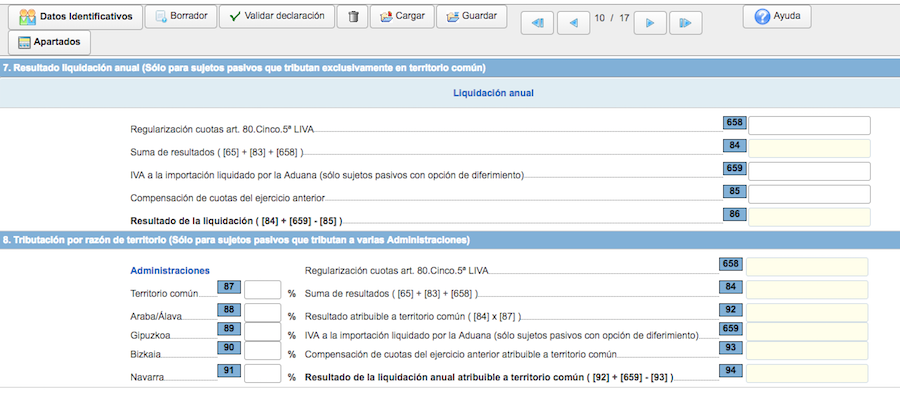Click the Borrador button
The width and height of the screenshot is (900, 409).
[x=180, y=17]
